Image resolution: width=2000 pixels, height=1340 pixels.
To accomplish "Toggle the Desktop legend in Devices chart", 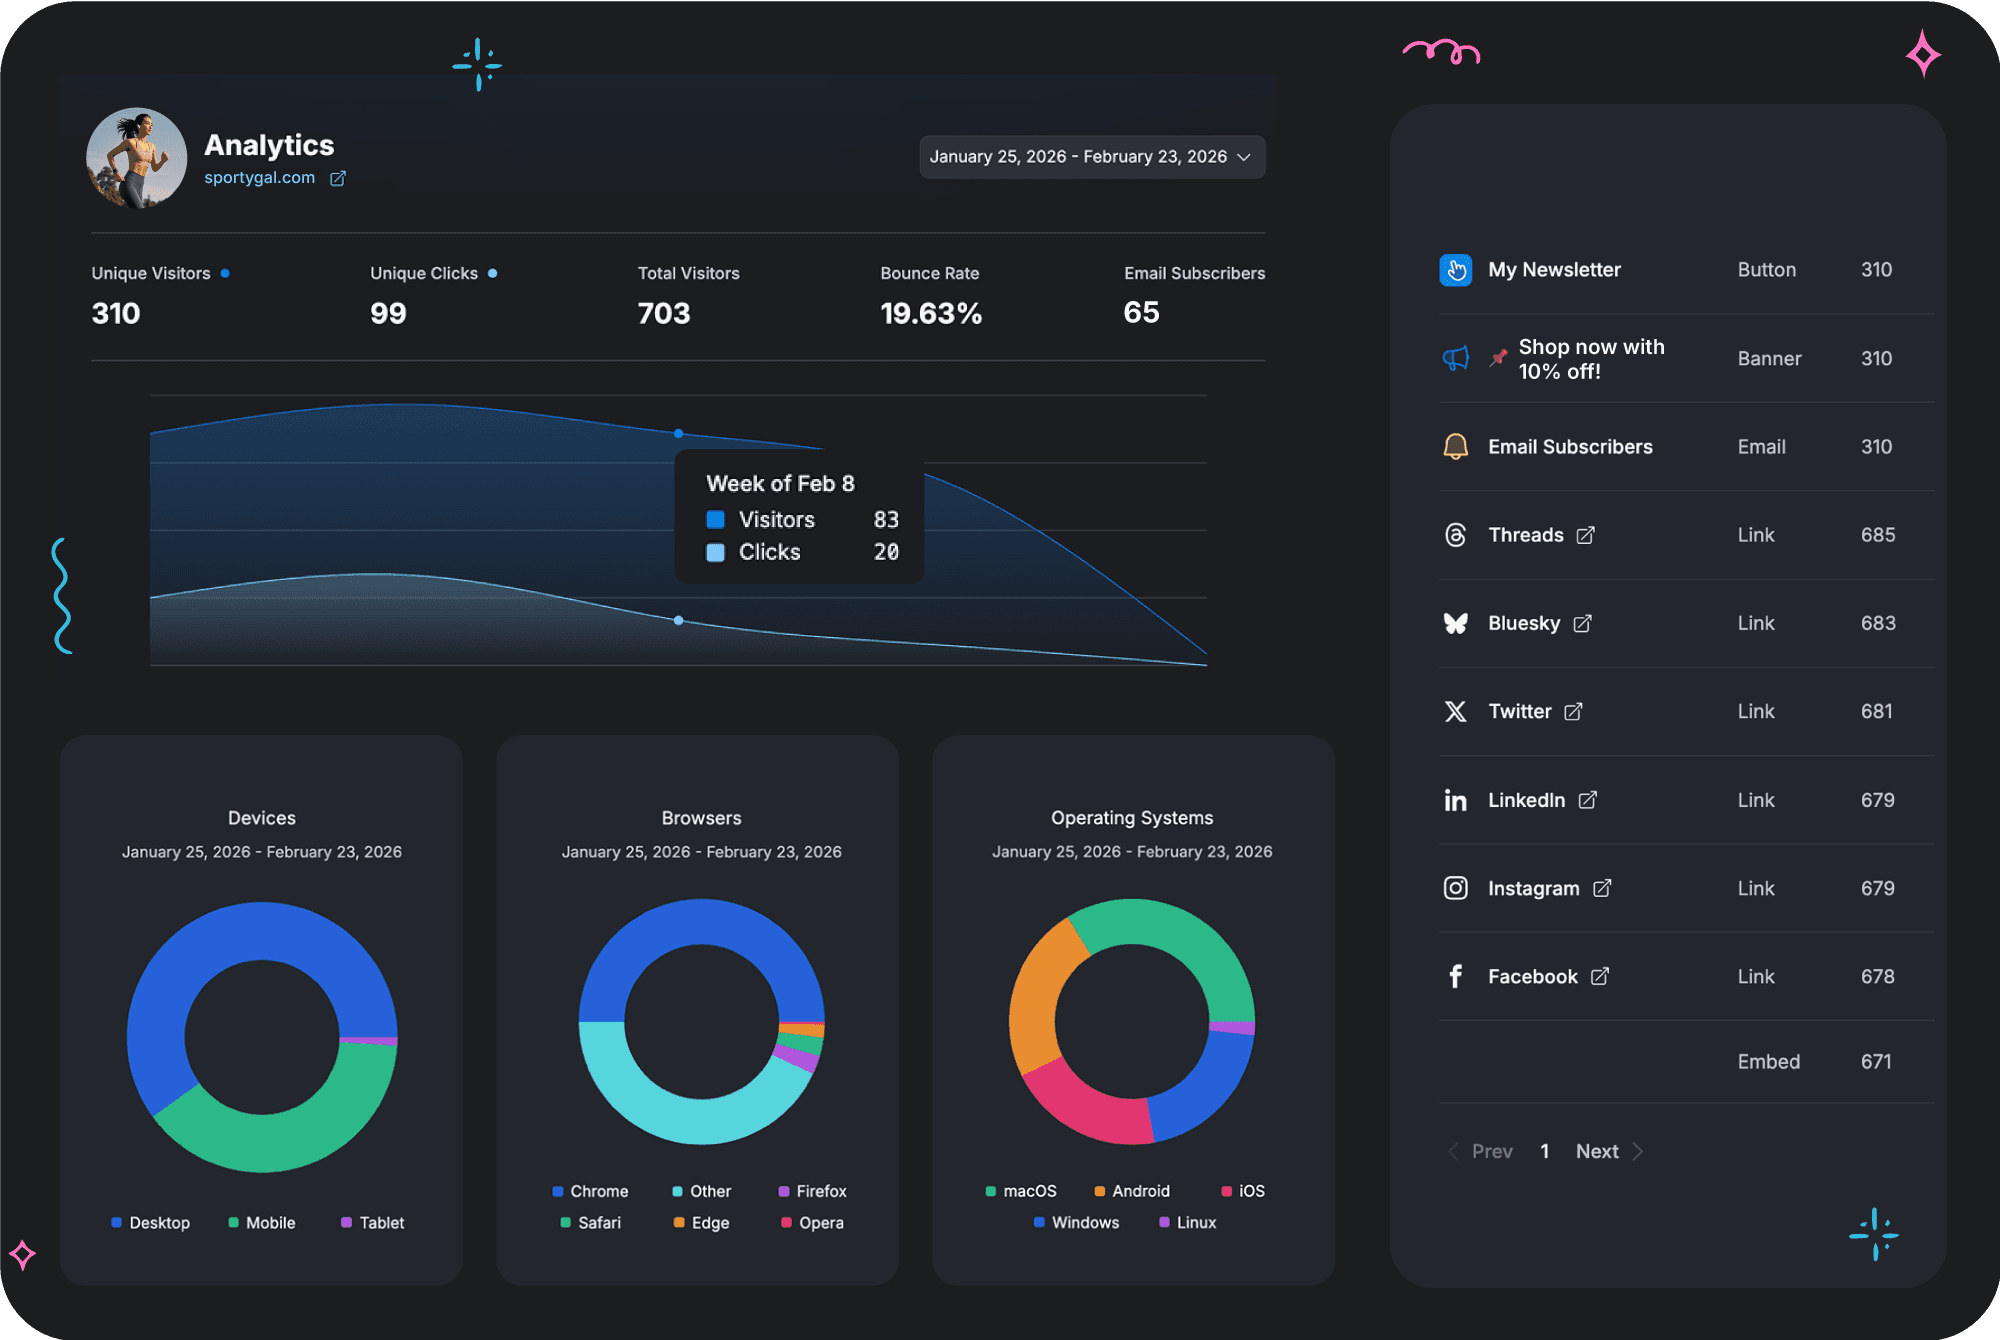I will [x=150, y=1222].
